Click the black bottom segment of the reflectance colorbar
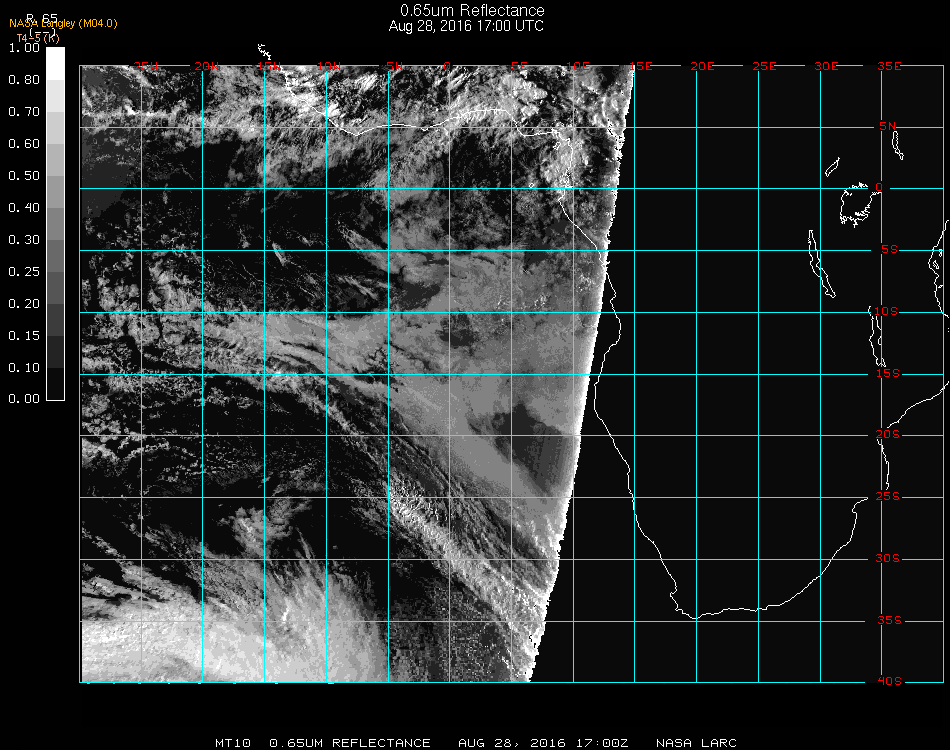Image resolution: width=950 pixels, height=750 pixels. pos(55,383)
